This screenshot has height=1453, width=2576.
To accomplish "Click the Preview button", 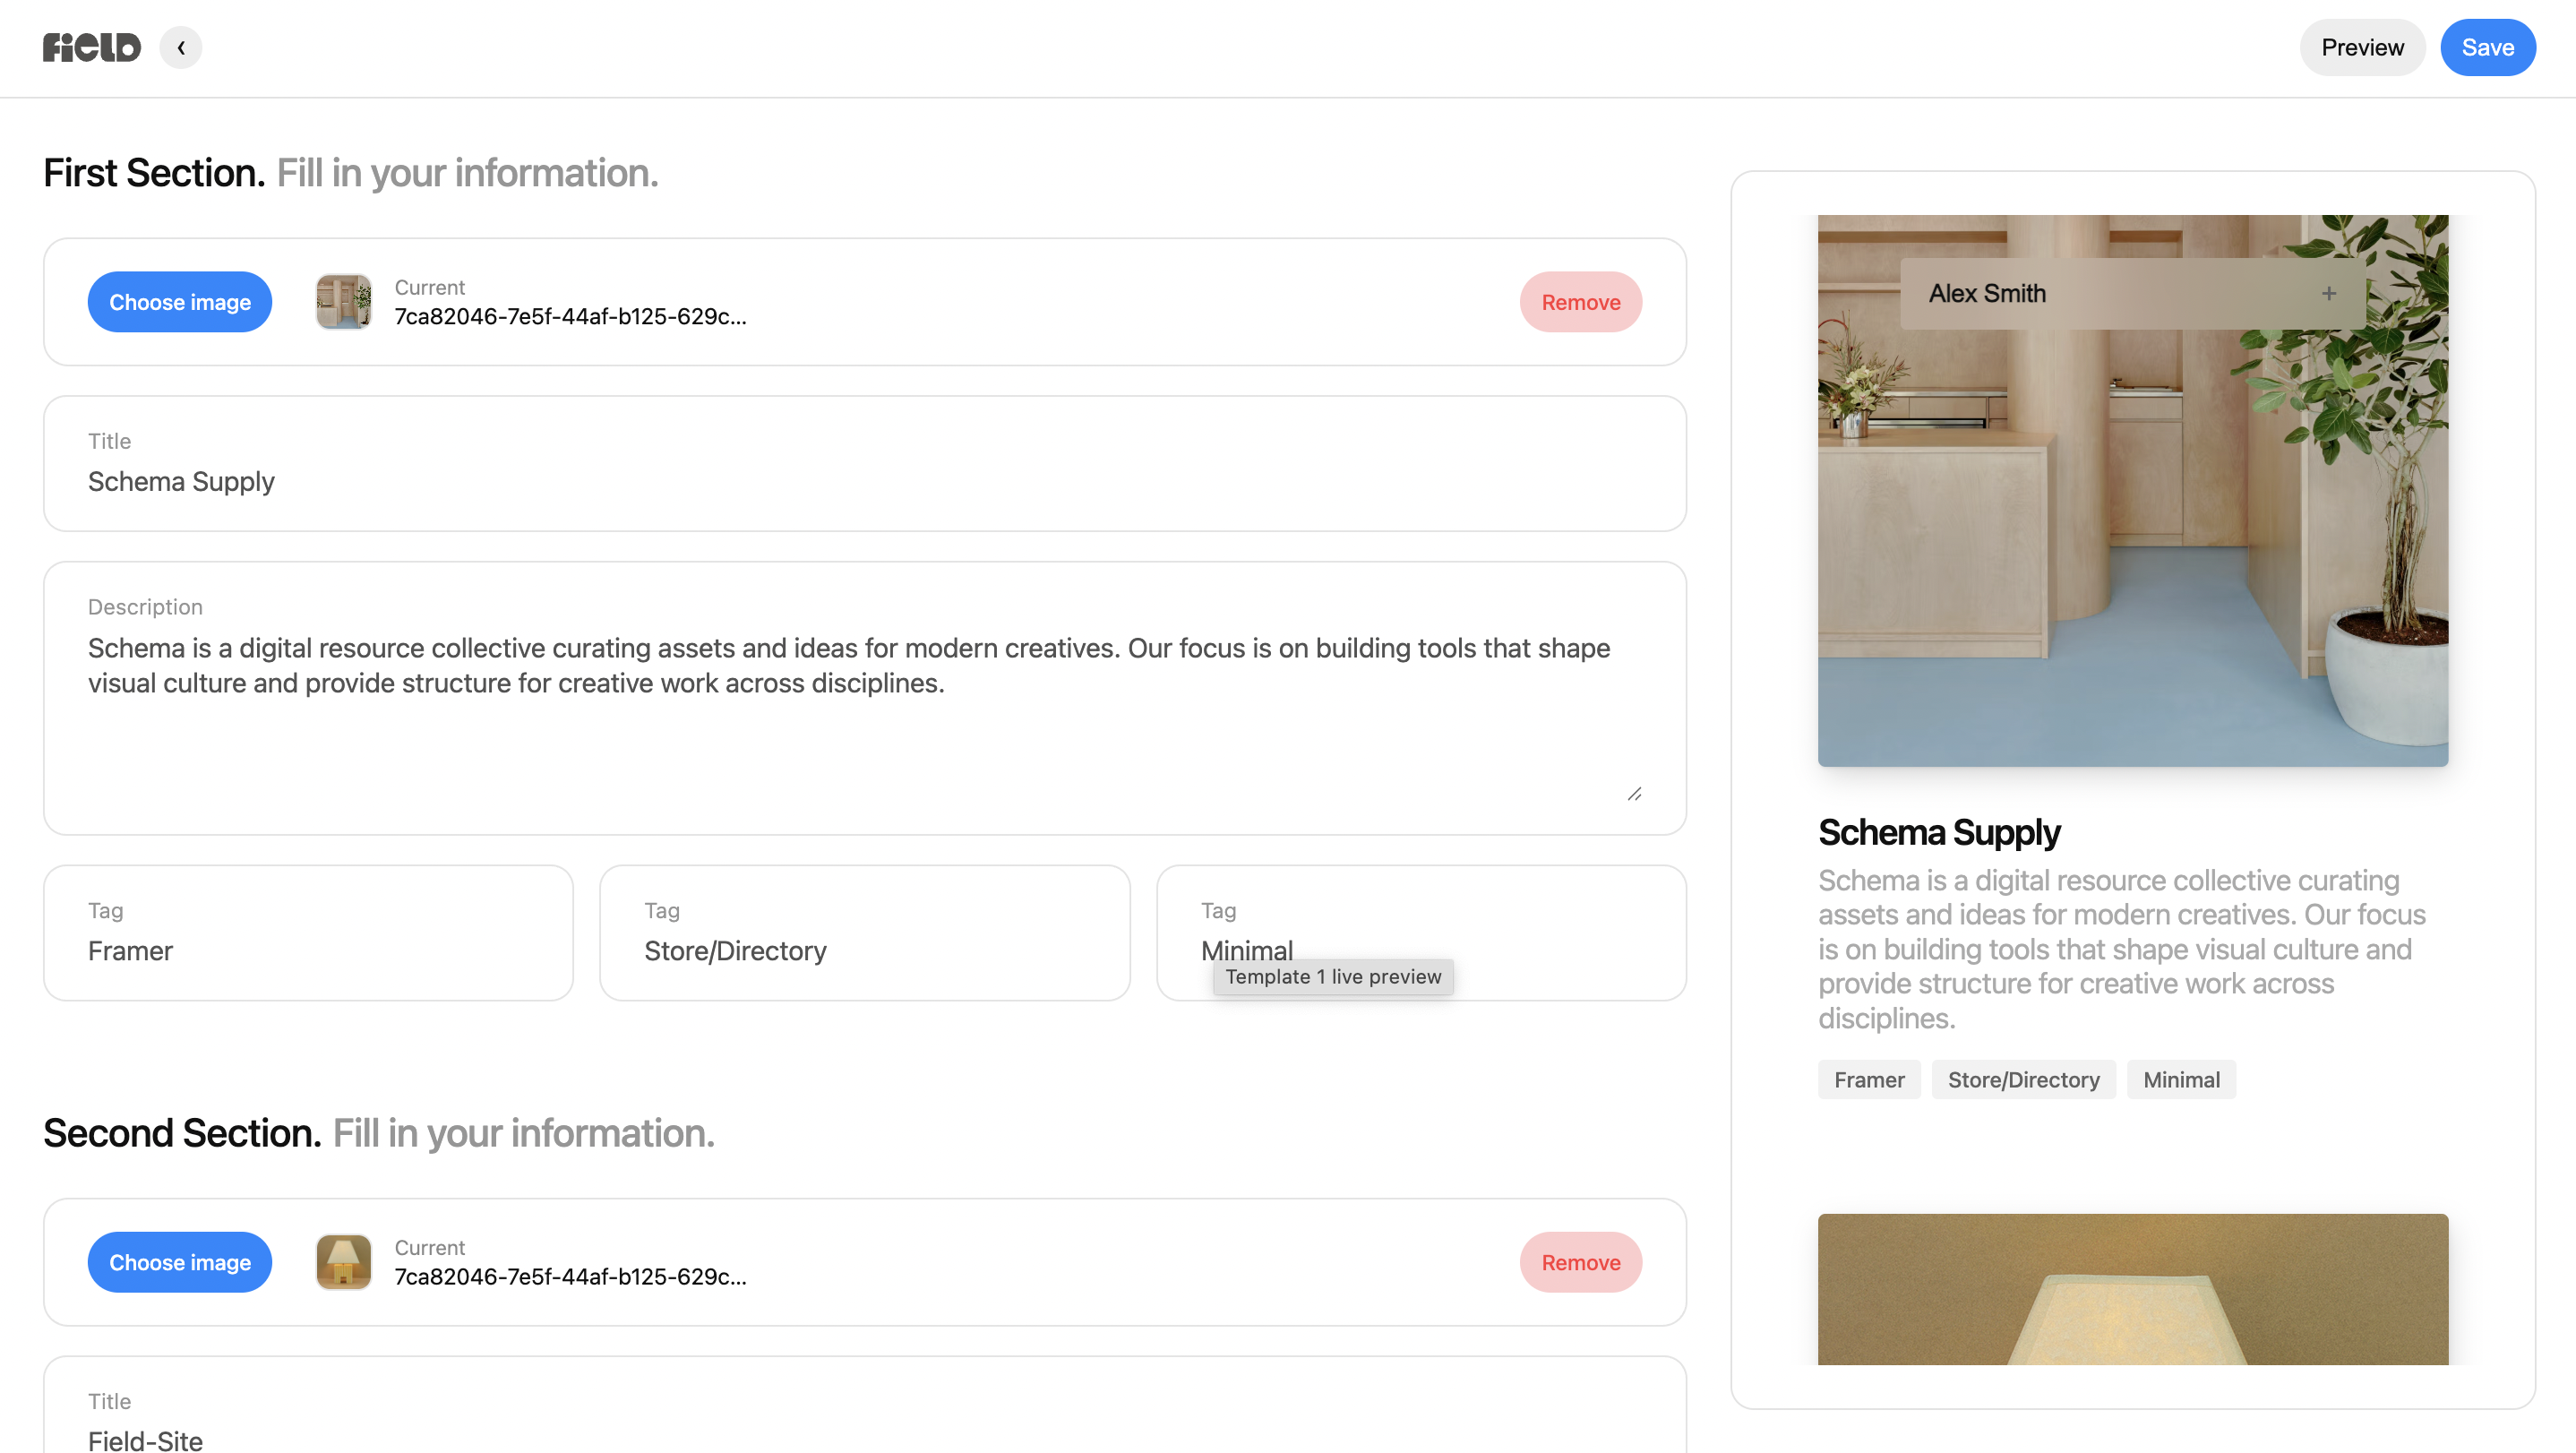I will pyautogui.click(x=2362, y=47).
